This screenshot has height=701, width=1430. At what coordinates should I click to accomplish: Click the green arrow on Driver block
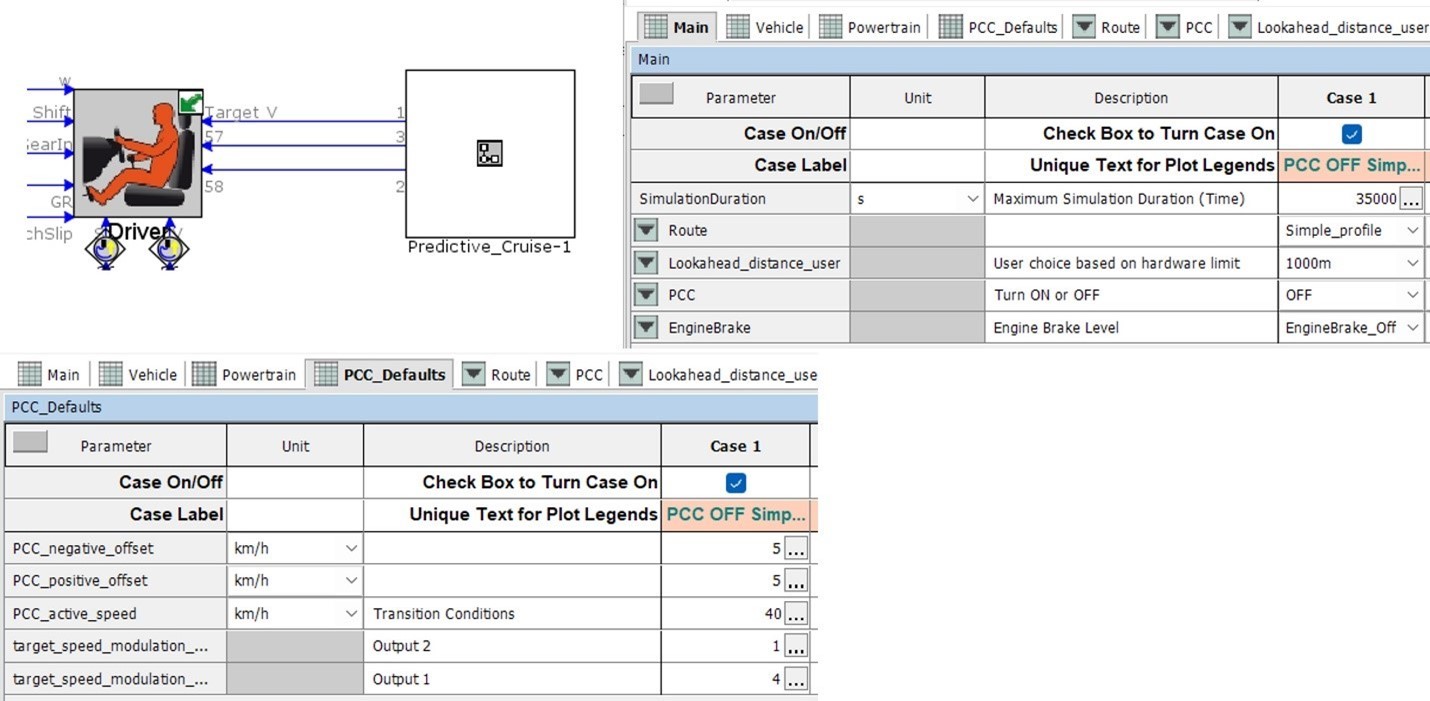(x=190, y=102)
